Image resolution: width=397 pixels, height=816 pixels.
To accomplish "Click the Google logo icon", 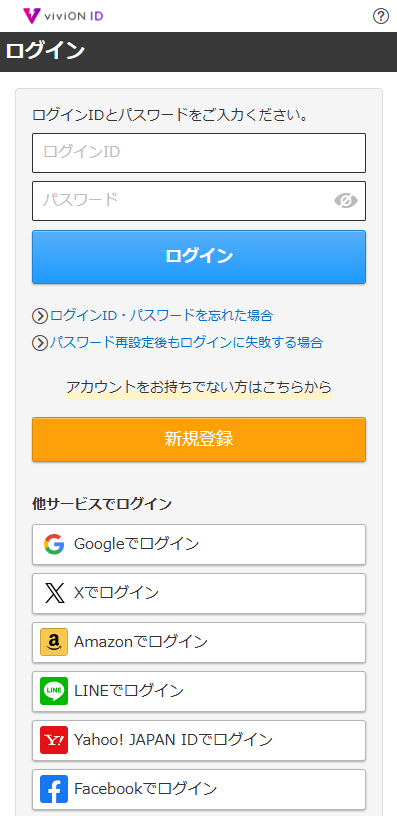I will pos(54,544).
